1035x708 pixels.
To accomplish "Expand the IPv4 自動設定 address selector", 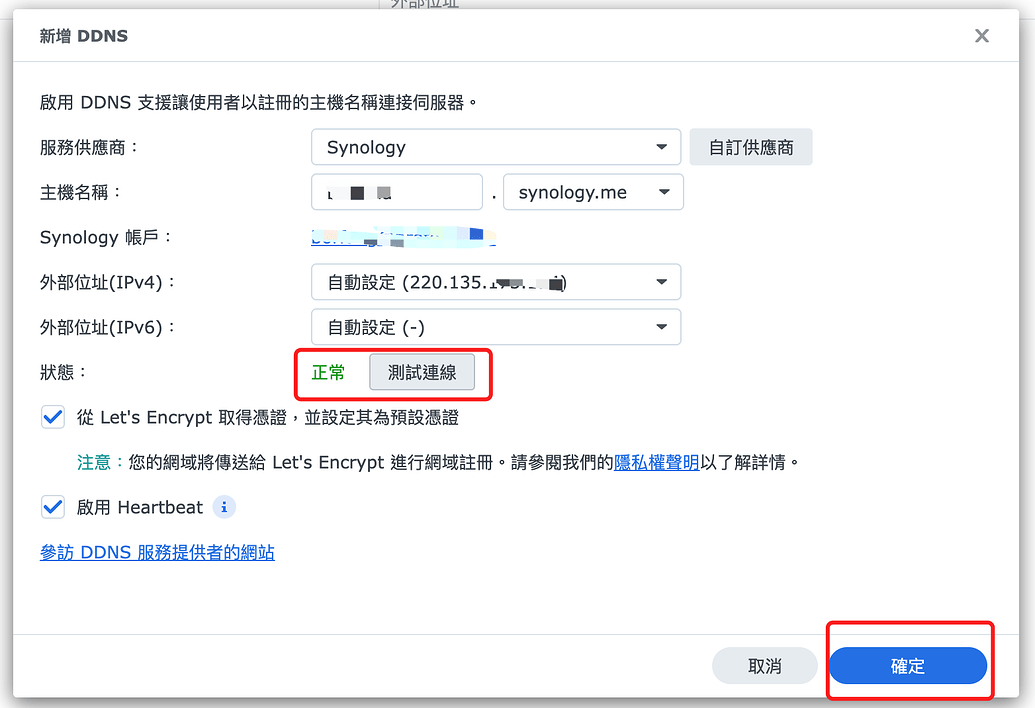I will tap(496, 282).
